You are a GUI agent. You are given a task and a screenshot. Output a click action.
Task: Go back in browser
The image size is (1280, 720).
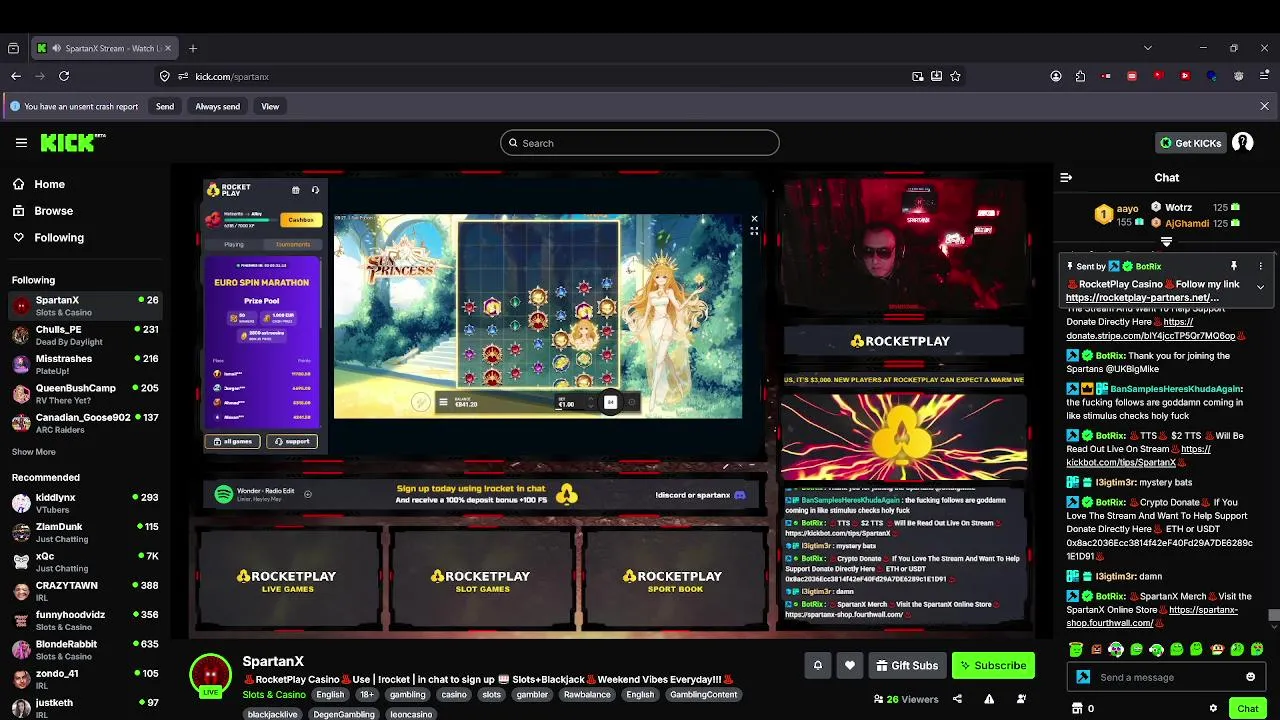point(16,76)
